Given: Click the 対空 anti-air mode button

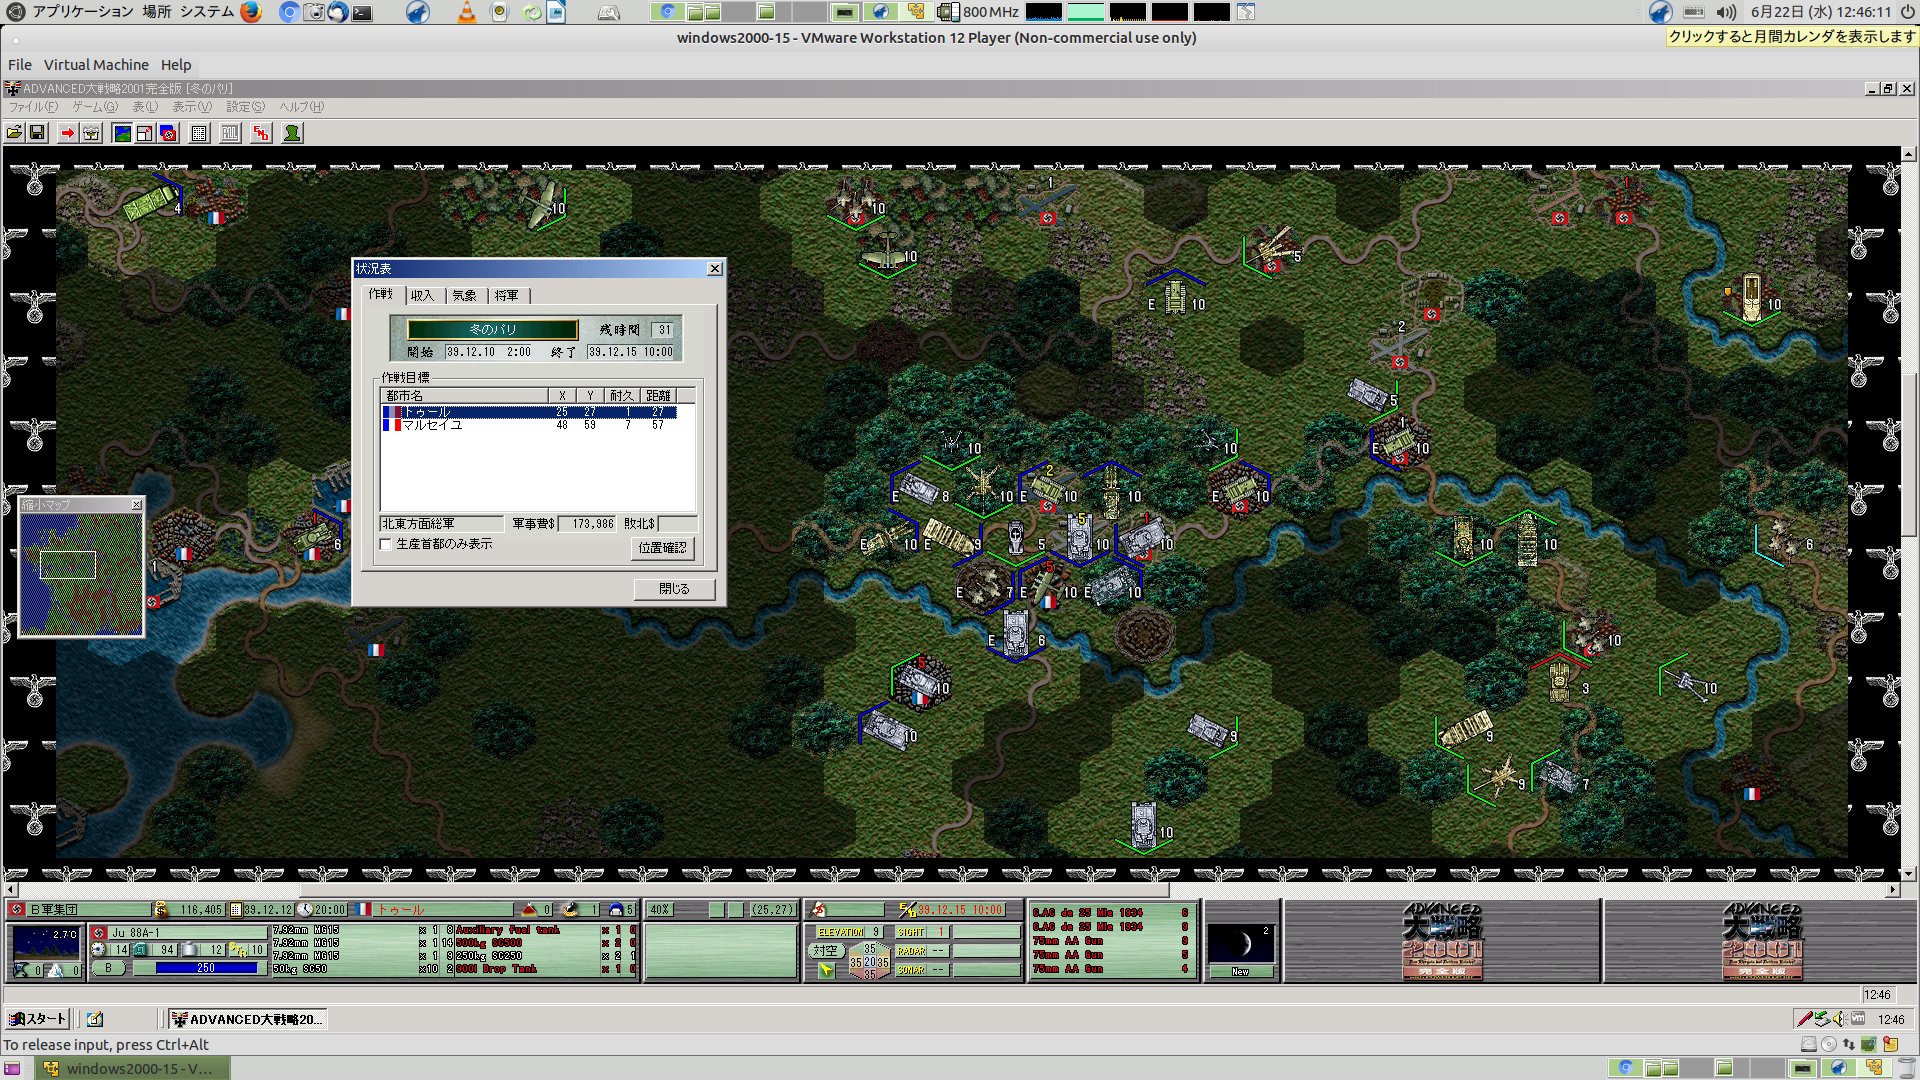Looking at the screenshot, I should point(825,951).
